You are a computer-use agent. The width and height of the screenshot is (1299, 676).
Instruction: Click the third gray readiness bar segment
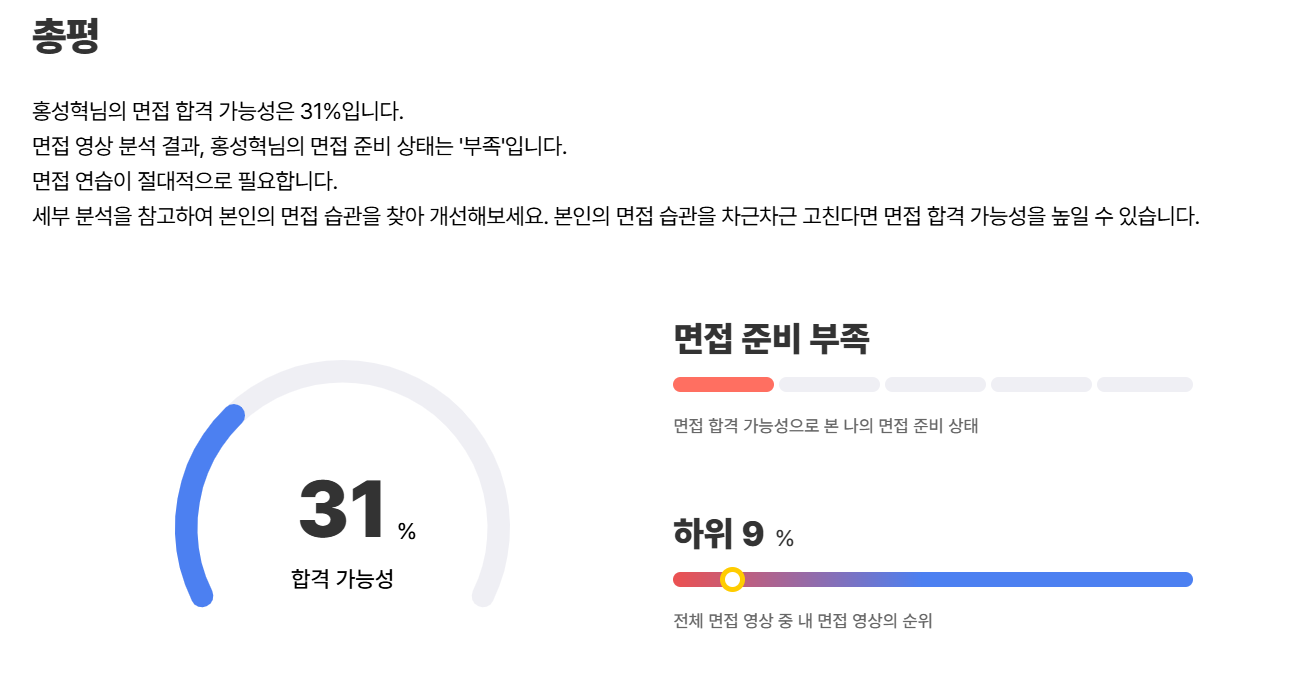pyautogui.click(x=935, y=385)
